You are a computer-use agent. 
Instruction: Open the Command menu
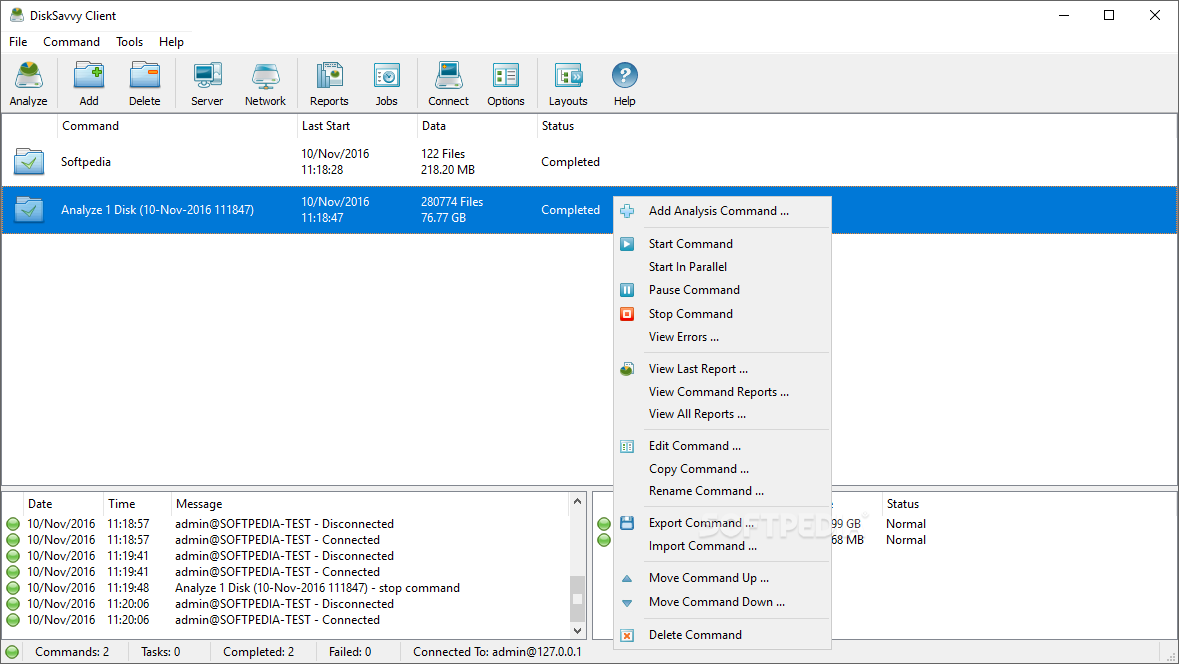(x=71, y=41)
